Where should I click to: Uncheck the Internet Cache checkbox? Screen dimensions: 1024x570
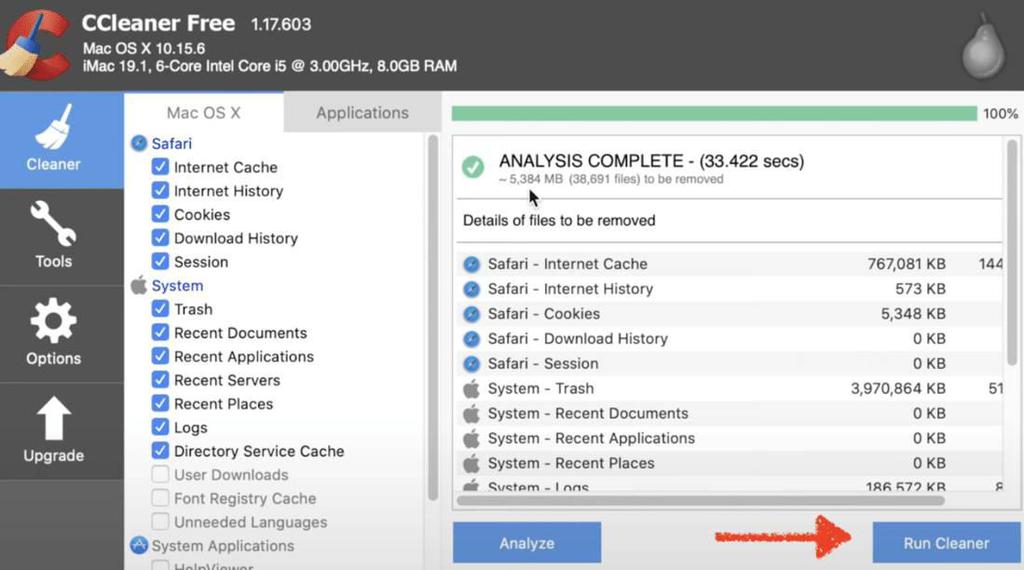pos(160,167)
